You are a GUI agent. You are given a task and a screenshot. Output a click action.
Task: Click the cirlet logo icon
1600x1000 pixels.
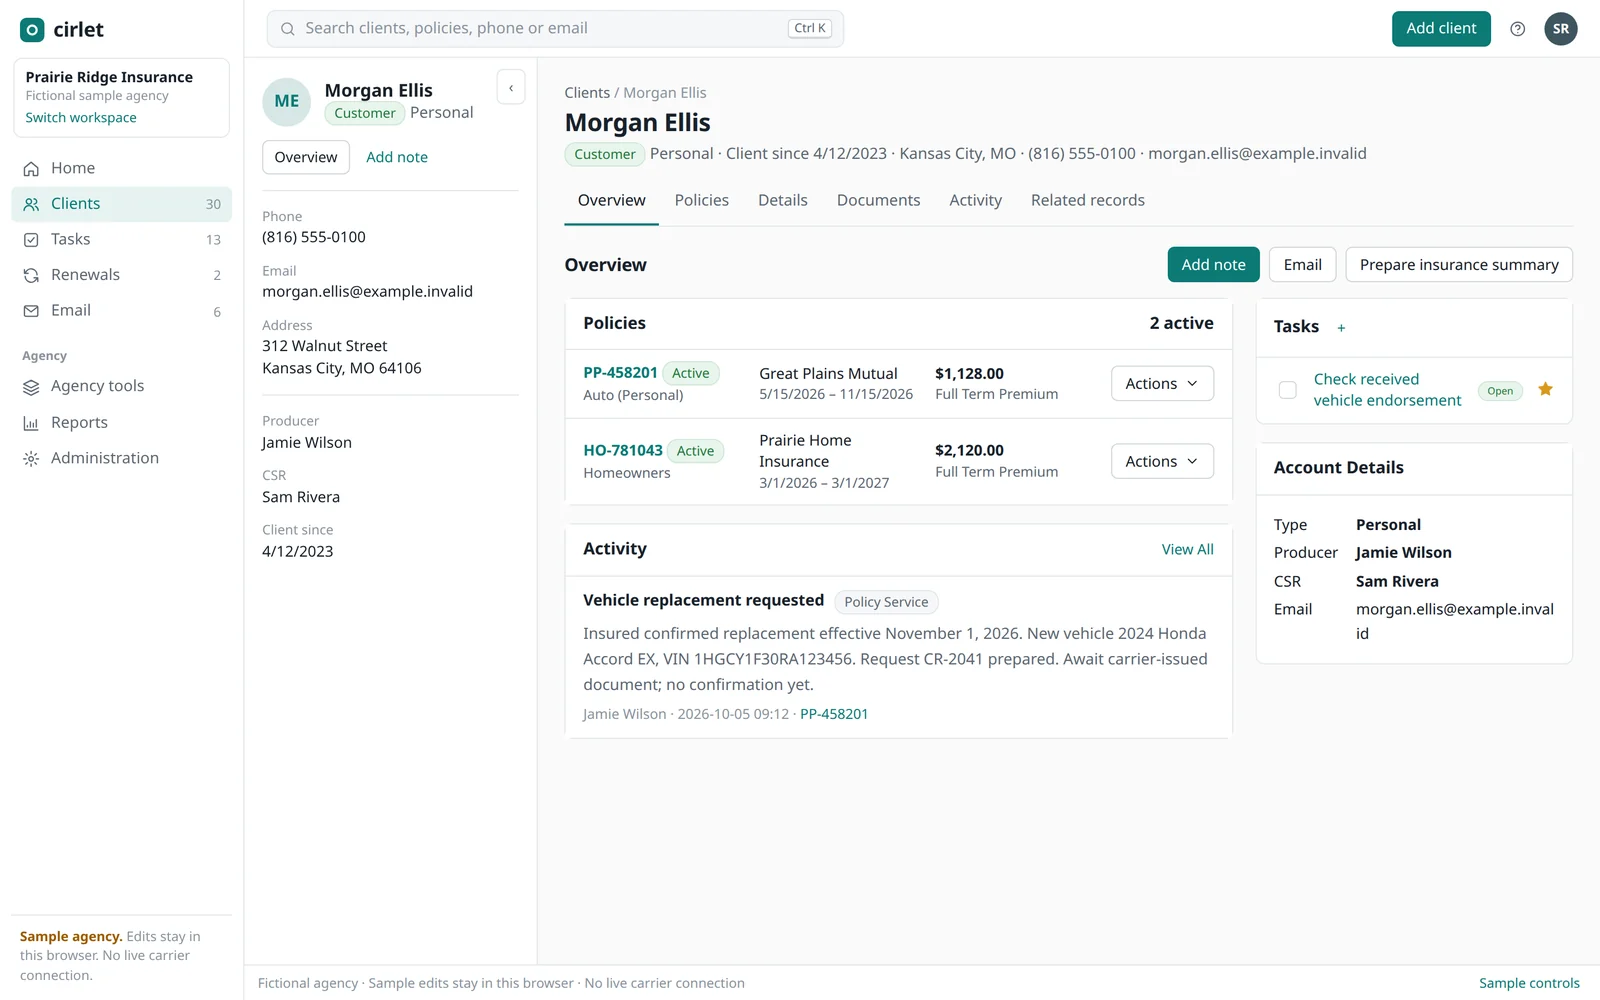32,30
